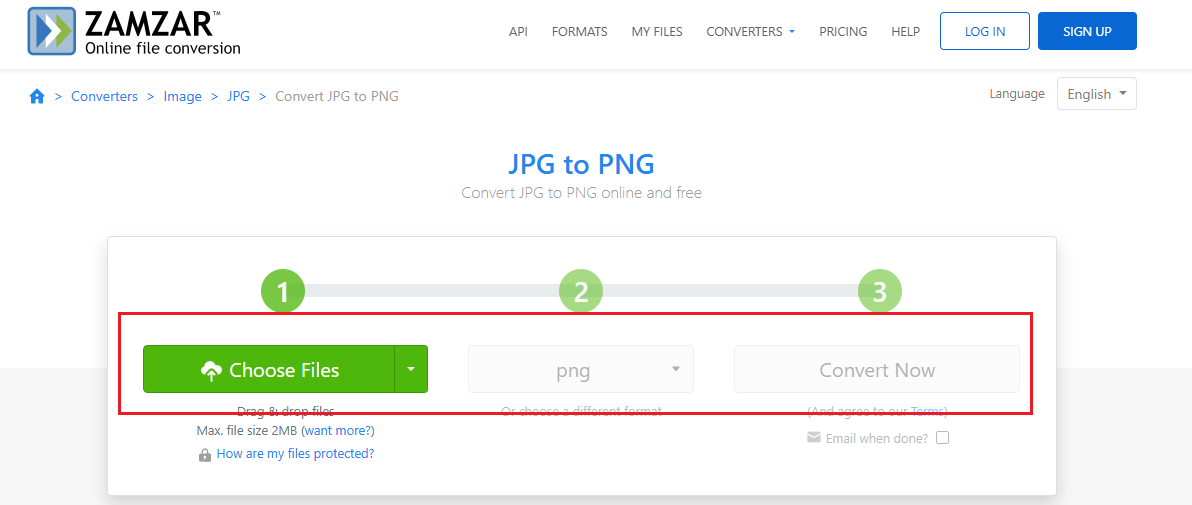Image resolution: width=1192 pixels, height=505 pixels.
Task: Open the png format dropdown
Action: click(x=580, y=370)
